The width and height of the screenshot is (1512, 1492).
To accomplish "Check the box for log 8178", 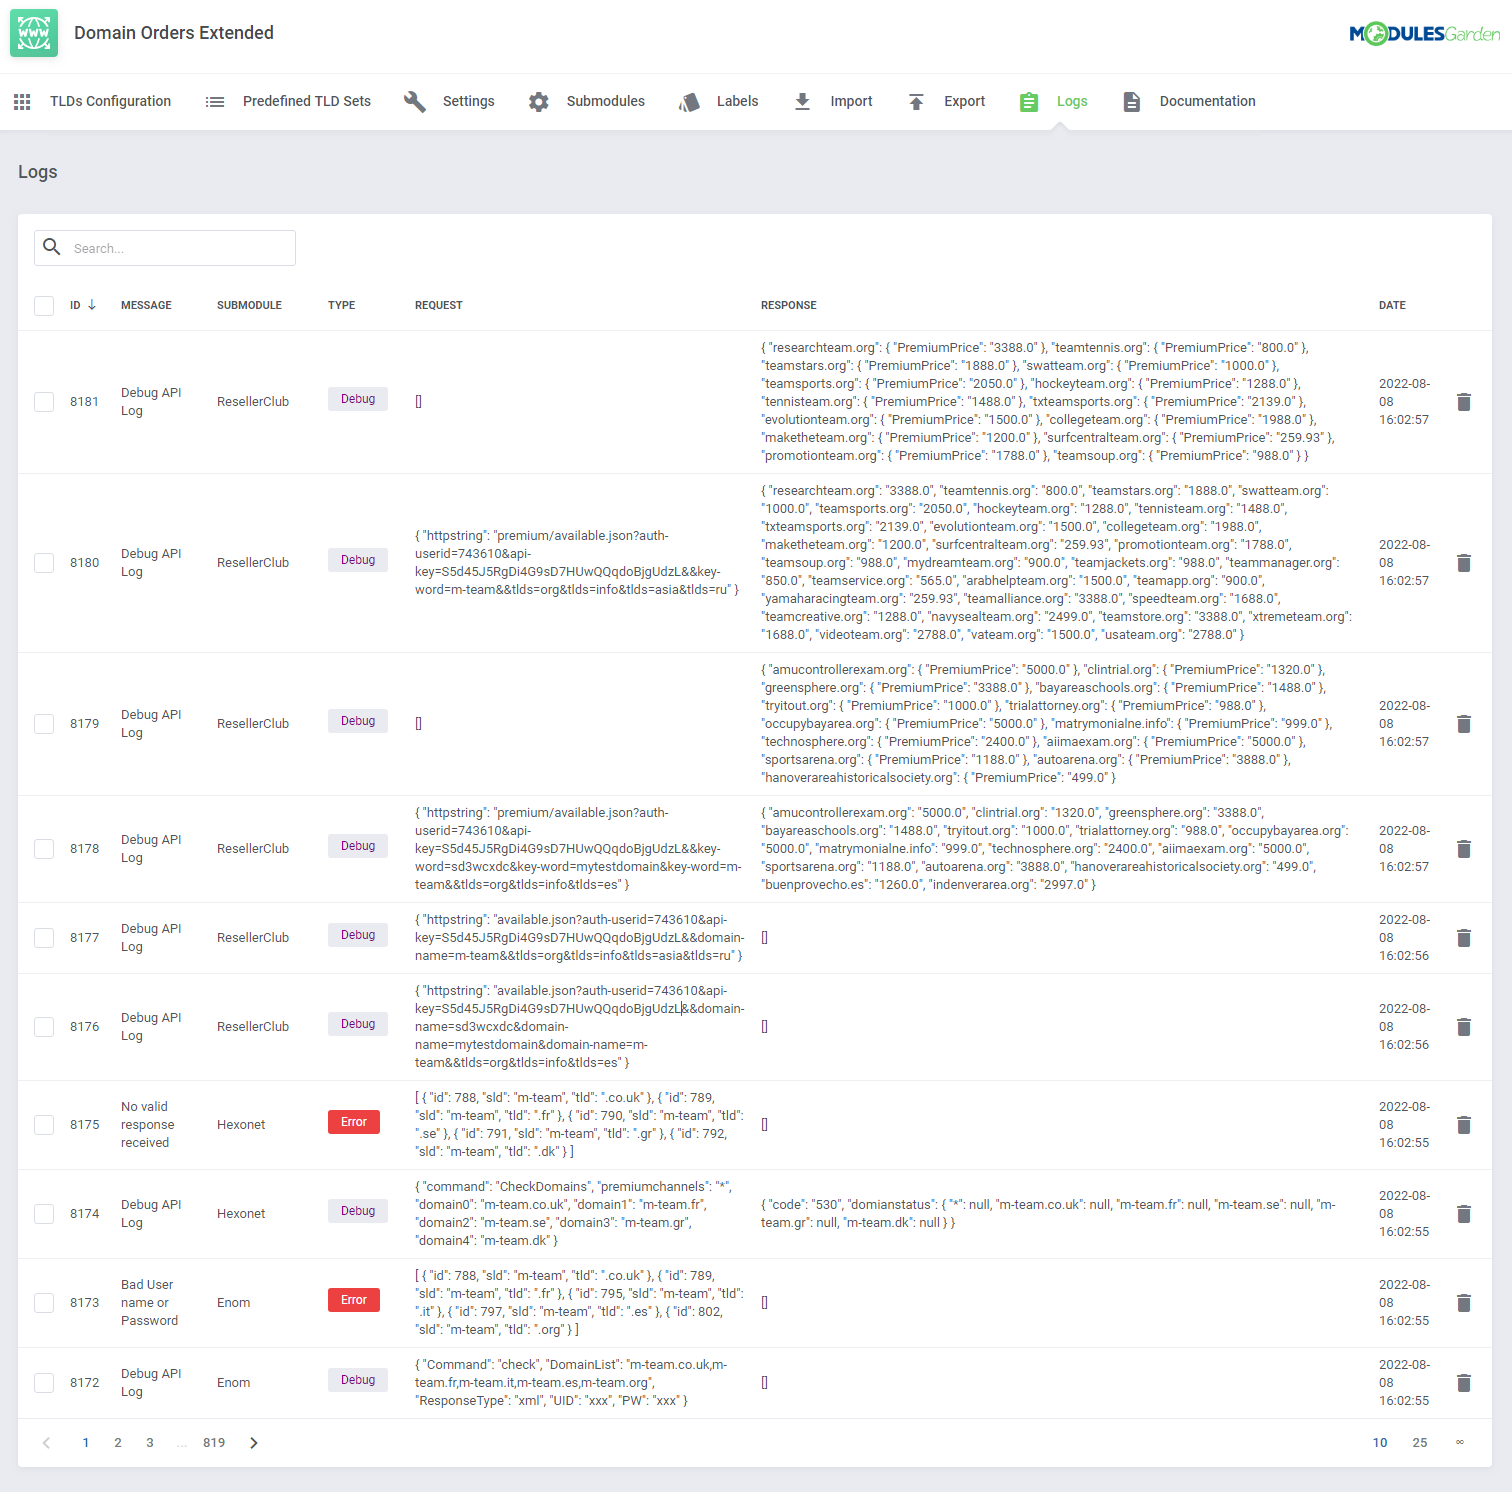I will [44, 849].
